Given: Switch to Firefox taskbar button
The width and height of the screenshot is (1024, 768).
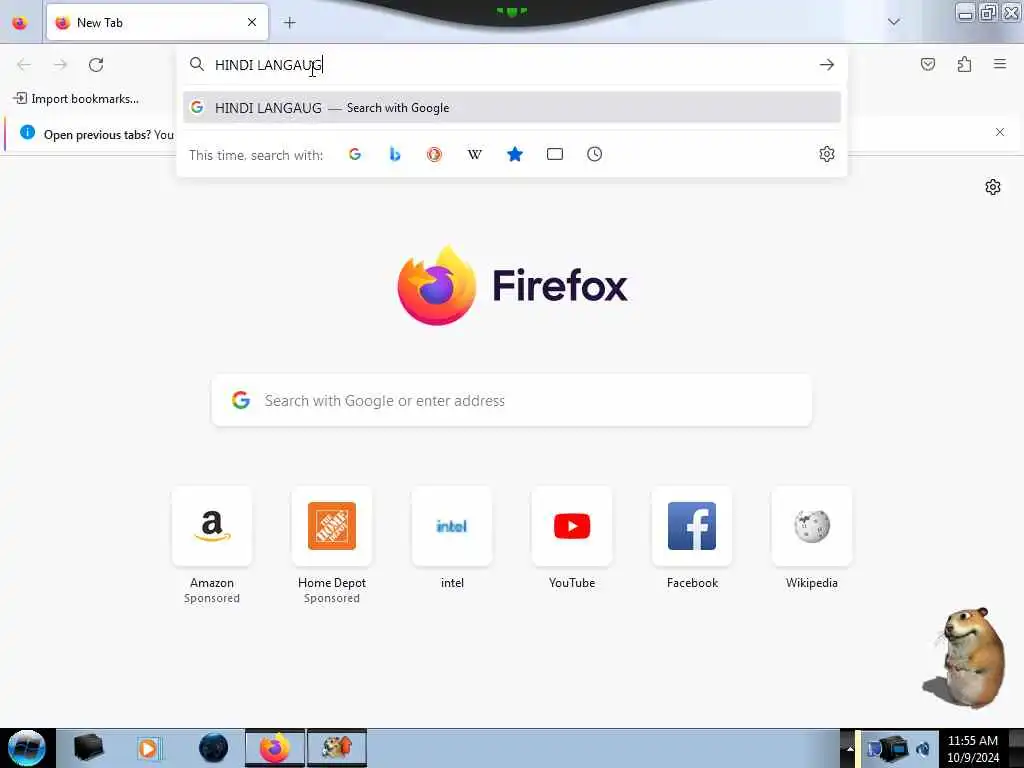Looking at the screenshot, I should tap(275, 748).
